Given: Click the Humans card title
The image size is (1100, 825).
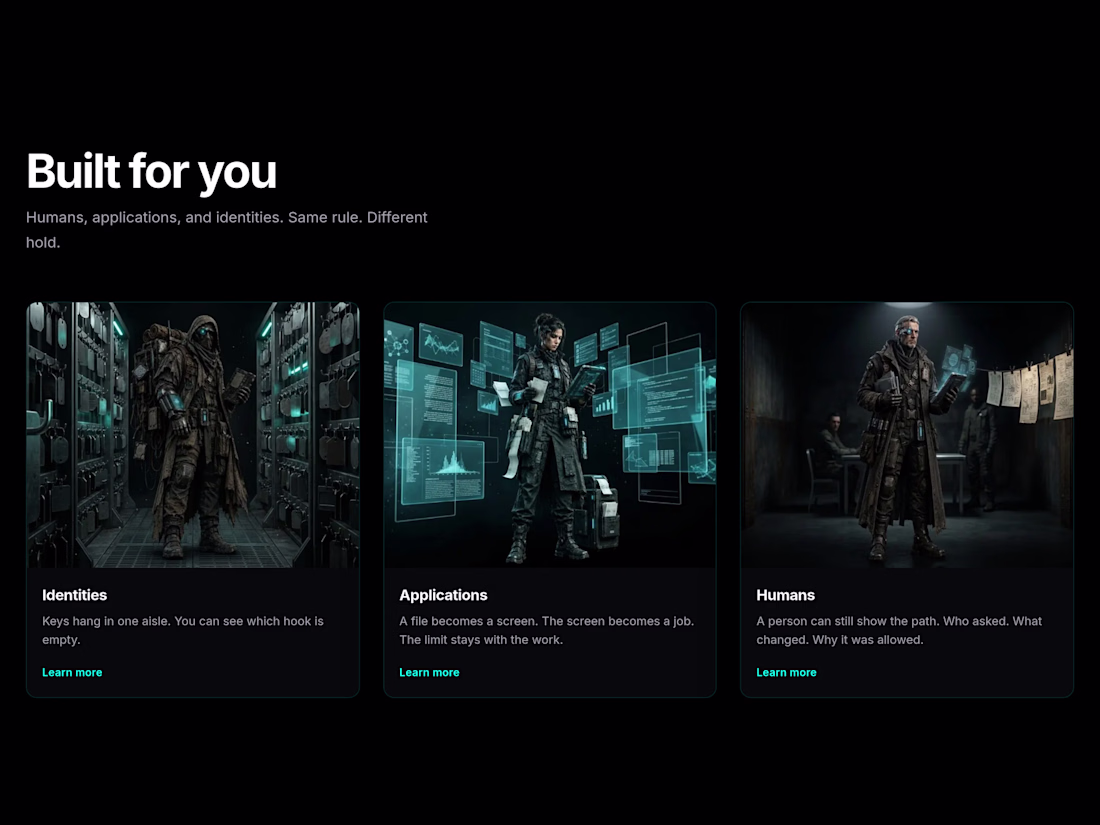Looking at the screenshot, I should click(786, 595).
